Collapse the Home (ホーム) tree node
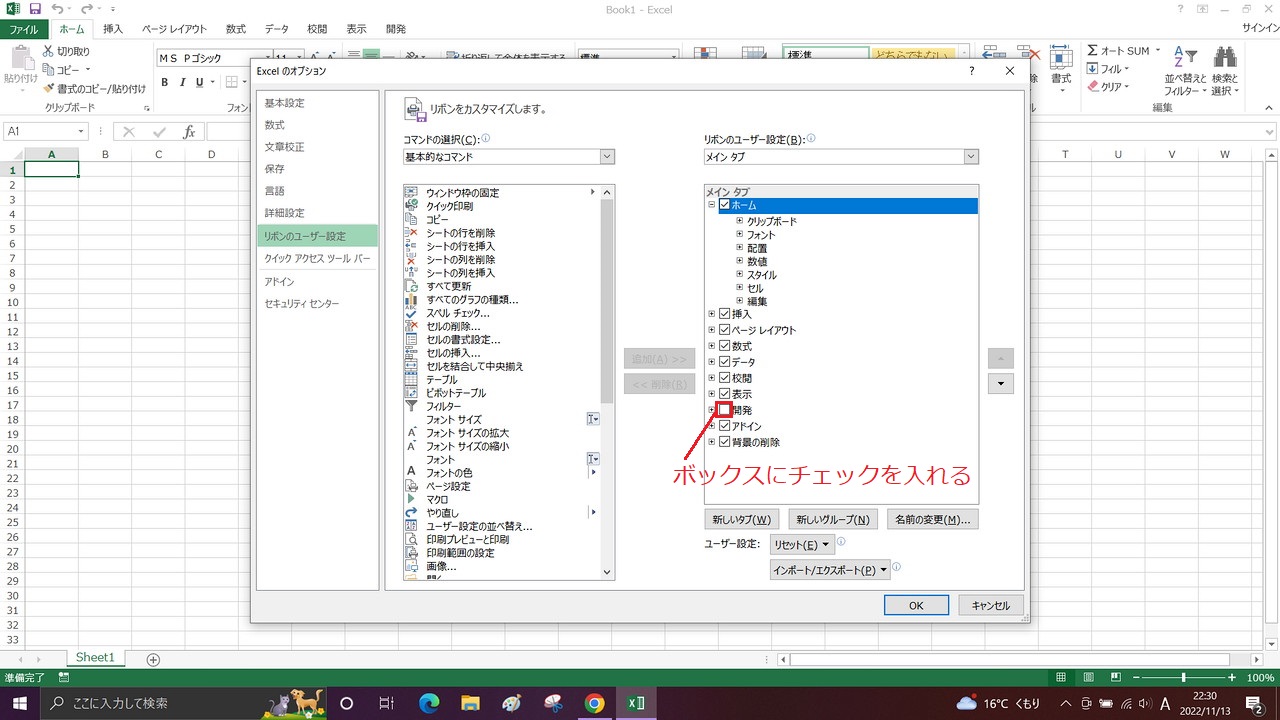The width and height of the screenshot is (1280, 720). (x=712, y=205)
